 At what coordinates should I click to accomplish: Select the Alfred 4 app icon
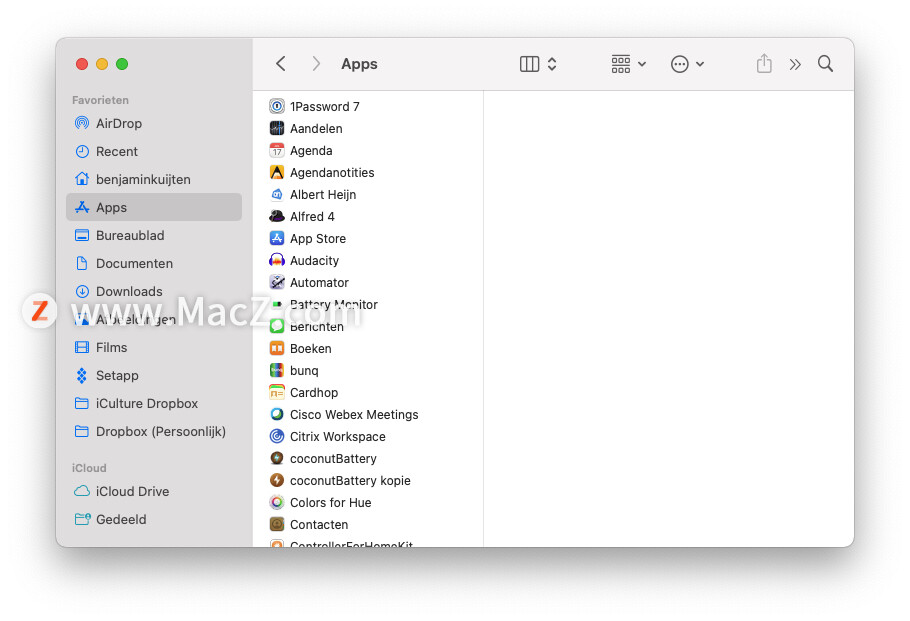[x=277, y=216]
